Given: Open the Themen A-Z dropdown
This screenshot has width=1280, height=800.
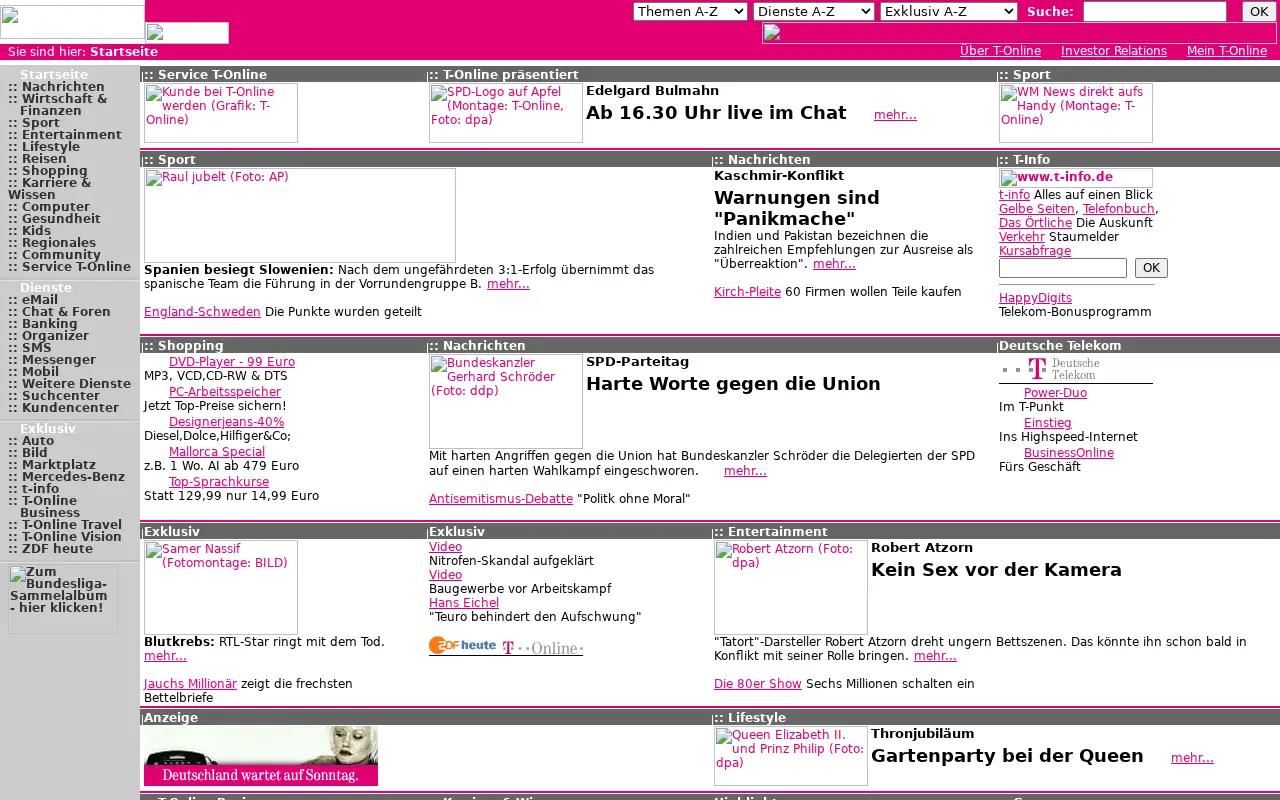Looking at the screenshot, I should 690,11.
